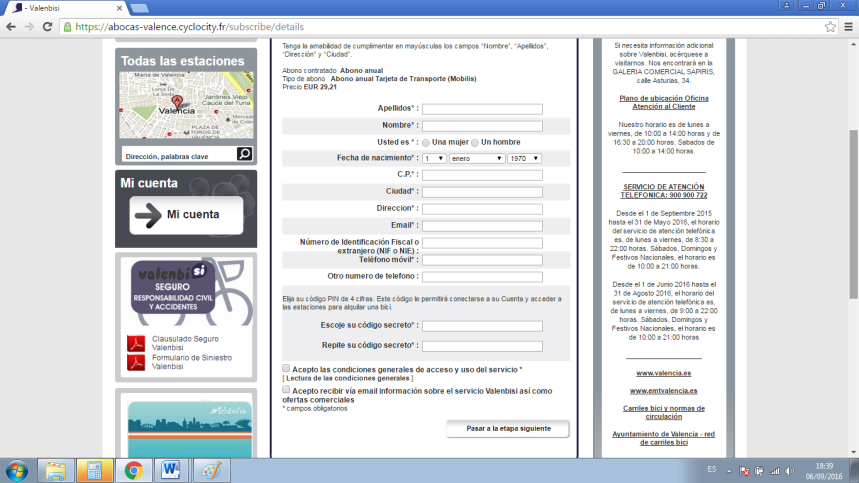Reload the Valenbisi page
The height and width of the screenshot is (483, 859).
[x=48, y=27]
